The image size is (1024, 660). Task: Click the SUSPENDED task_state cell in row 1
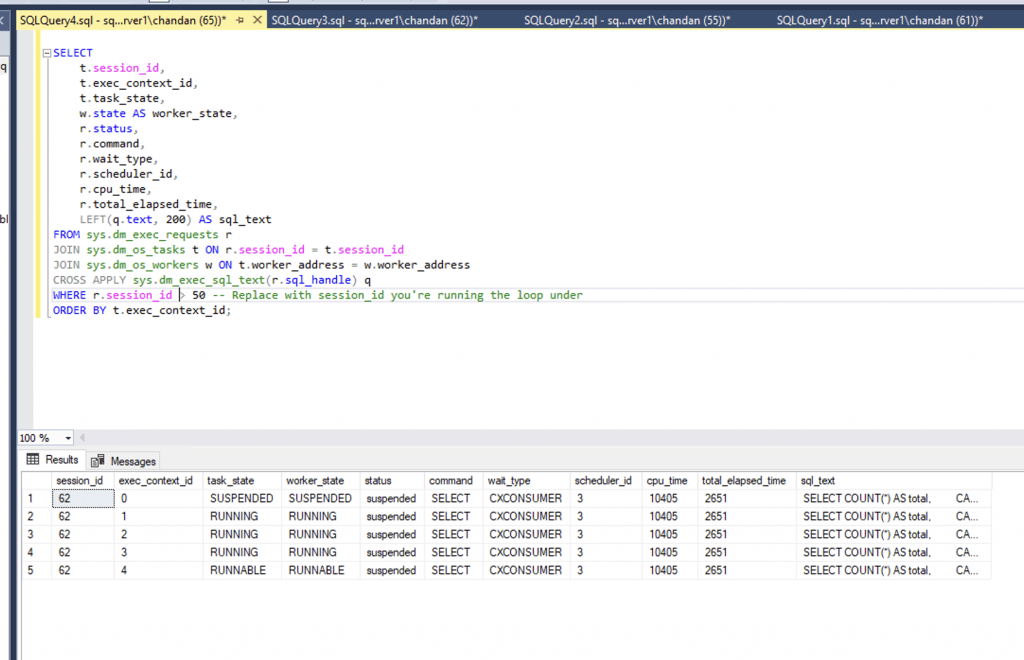241,498
